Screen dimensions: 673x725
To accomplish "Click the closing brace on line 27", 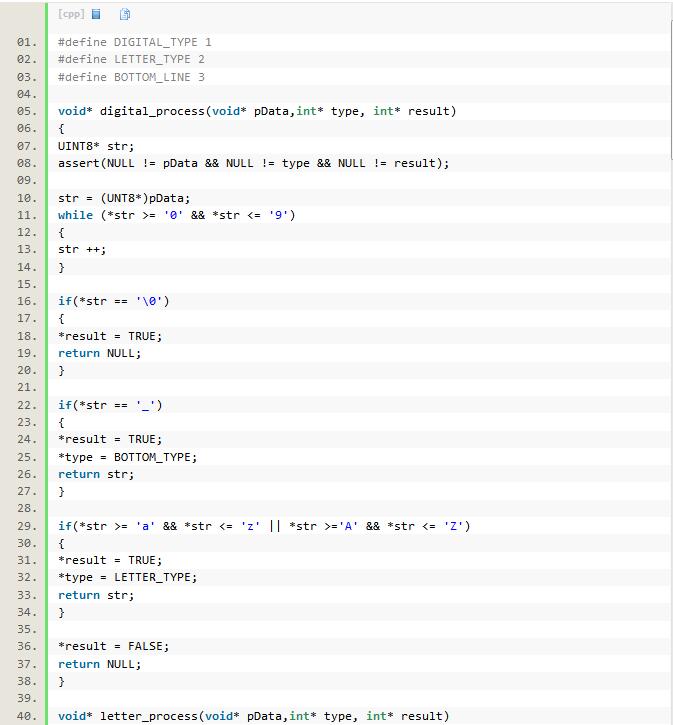I will [61, 492].
